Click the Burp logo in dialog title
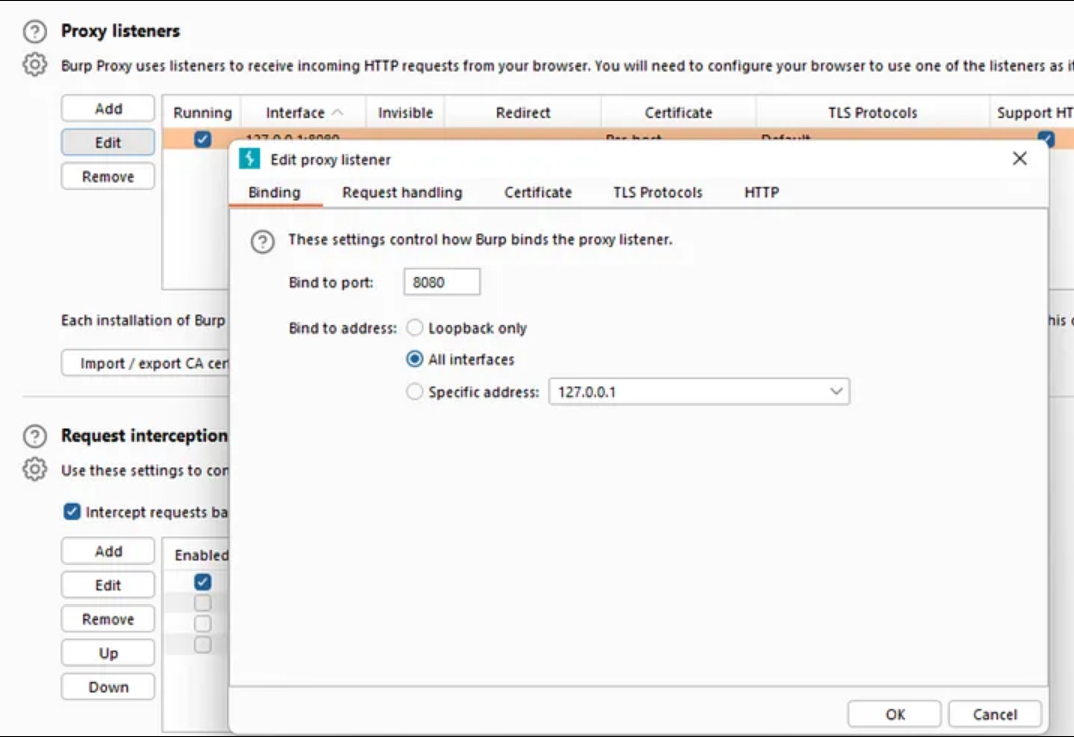Viewport: 1074px width, 737px height. [x=249, y=159]
